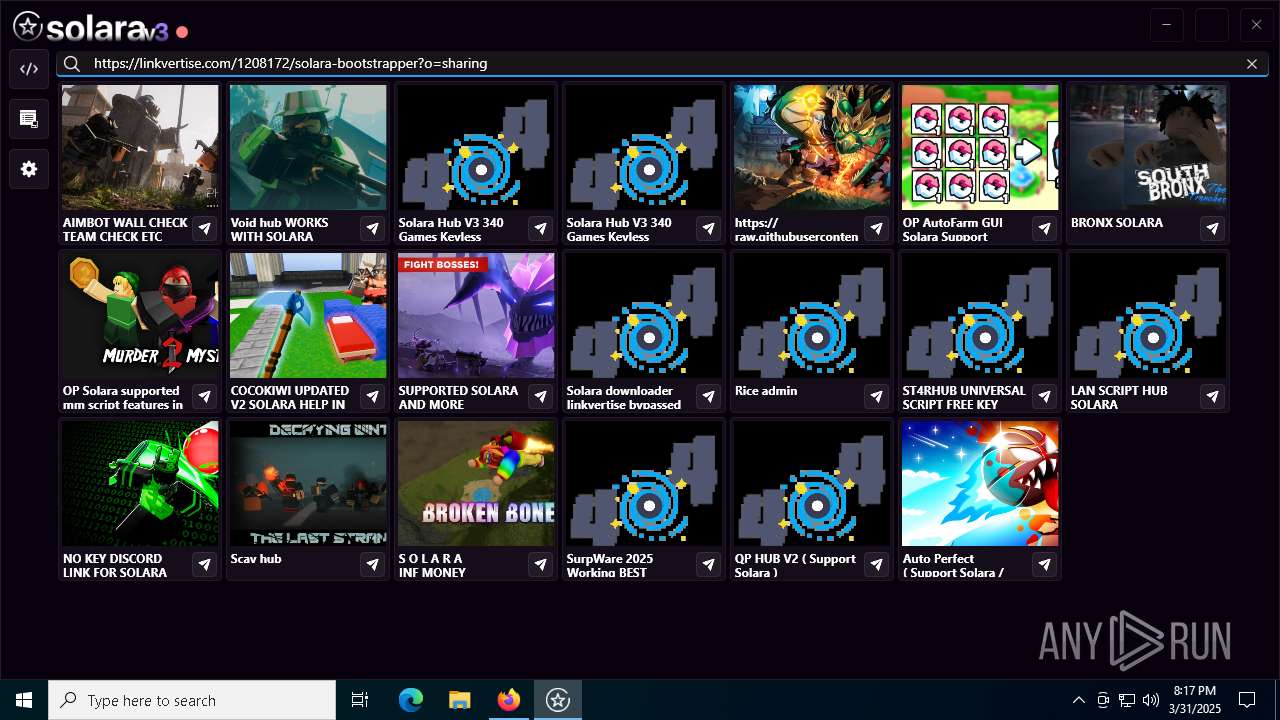Image resolution: width=1280 pixels, height=720 pixels.
Task: Select the Scav hub title text
Action: click(x=256, y=559)
